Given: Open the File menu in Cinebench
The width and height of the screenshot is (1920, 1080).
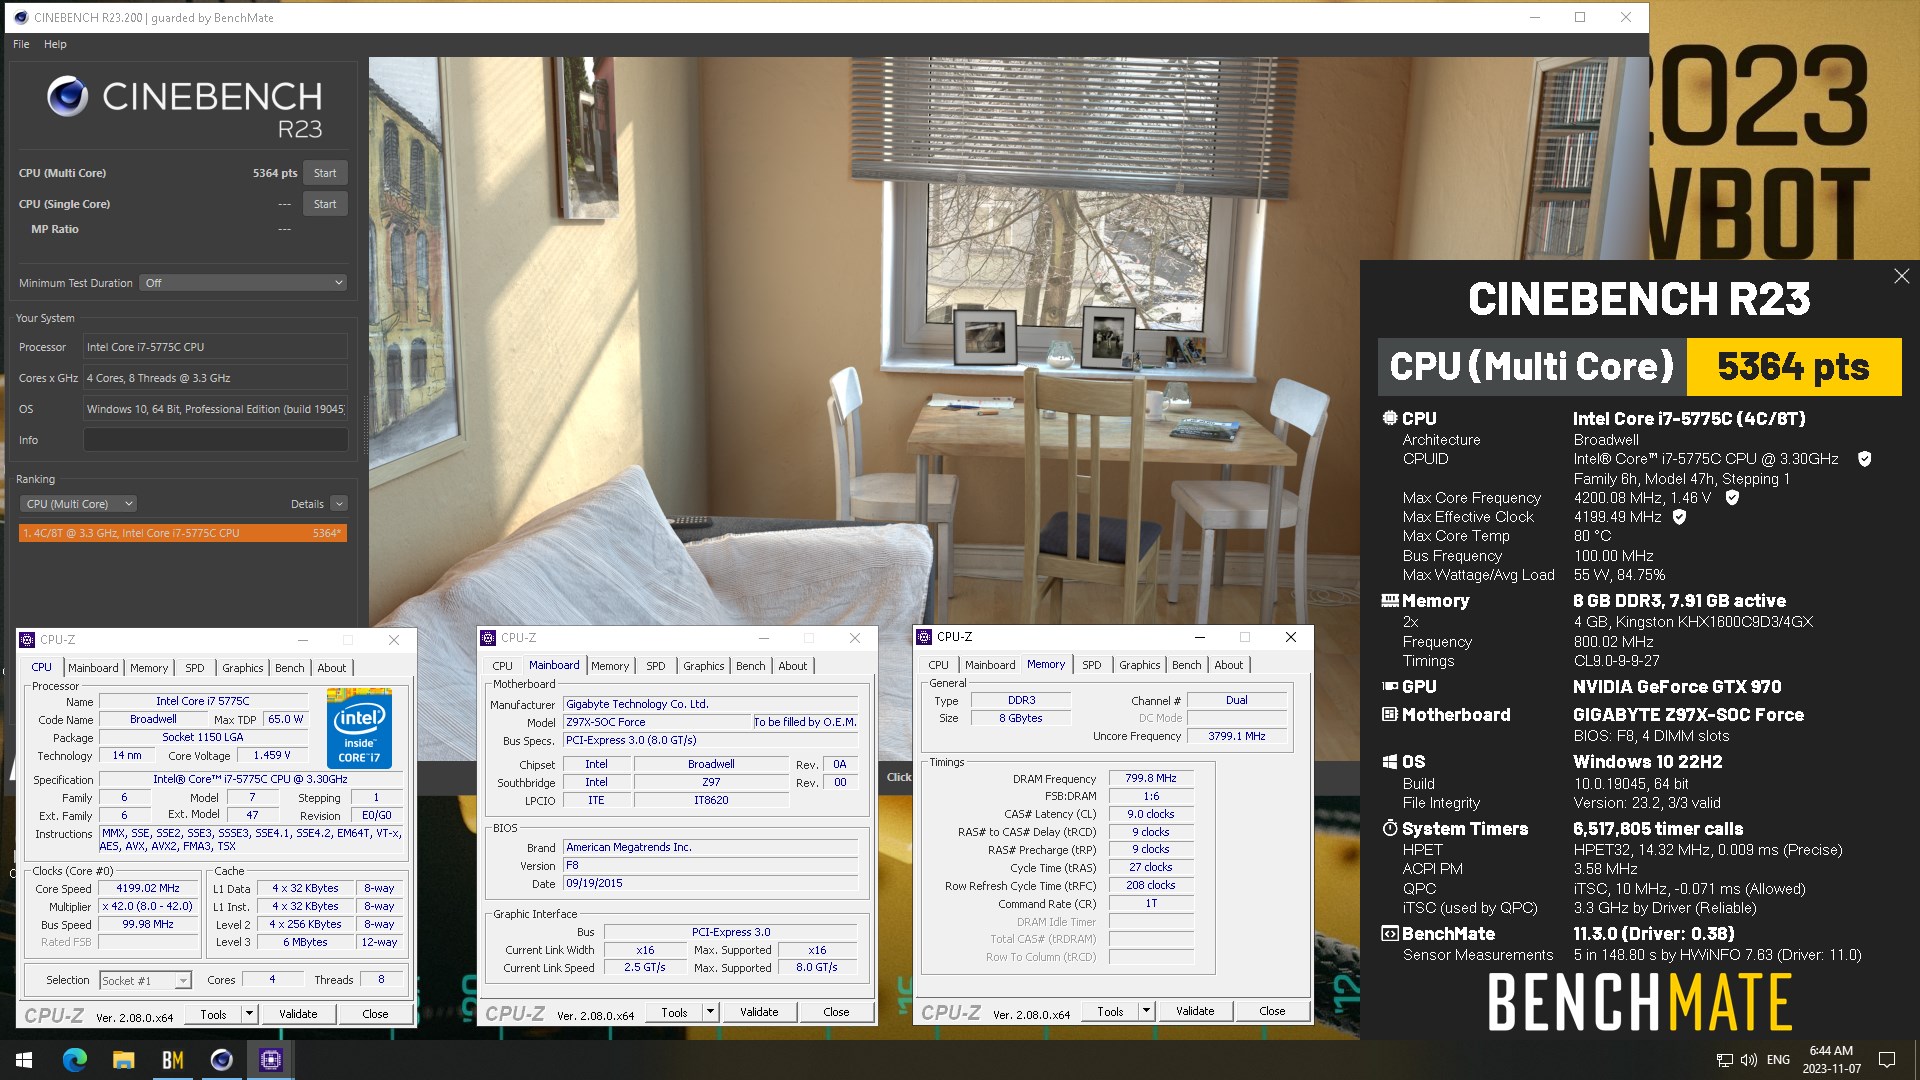Looking at the screenshot, I should pyautogui.click(x=21, y=44).
